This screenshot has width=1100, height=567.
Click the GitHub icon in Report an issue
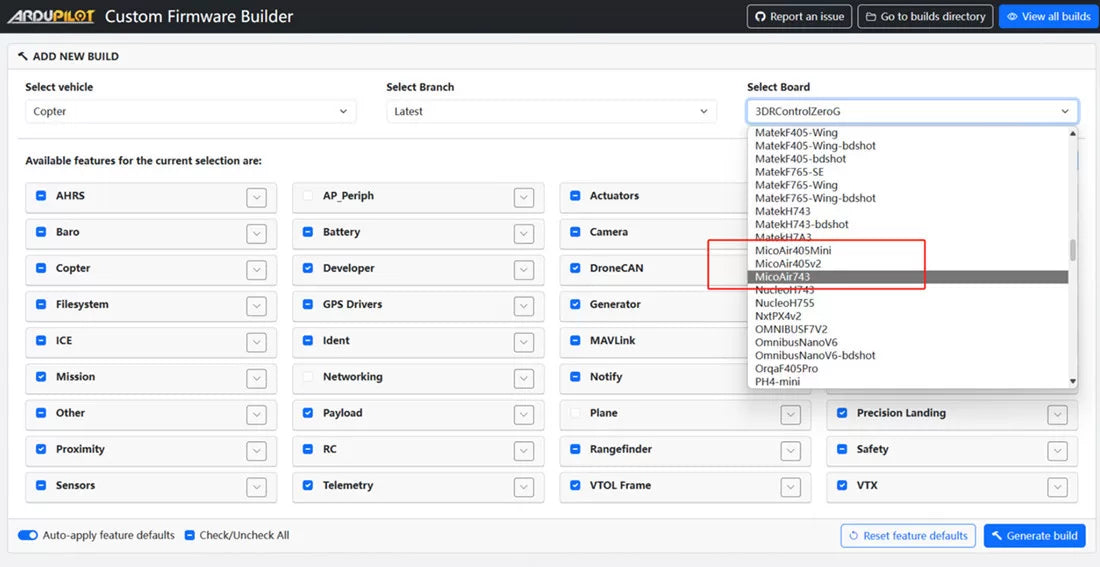coord(760,17)
